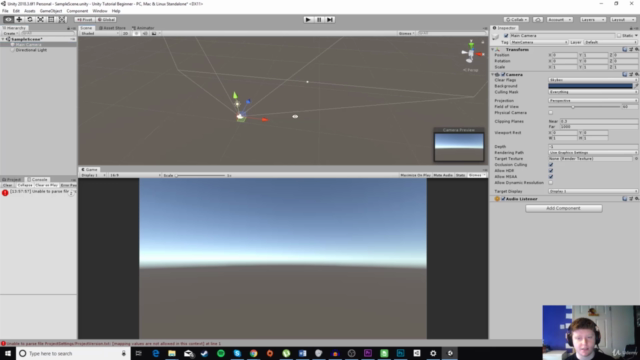640x360 pixels.
Task: Select the Move tool in the toolbar
Action: [x=19, y=20]
